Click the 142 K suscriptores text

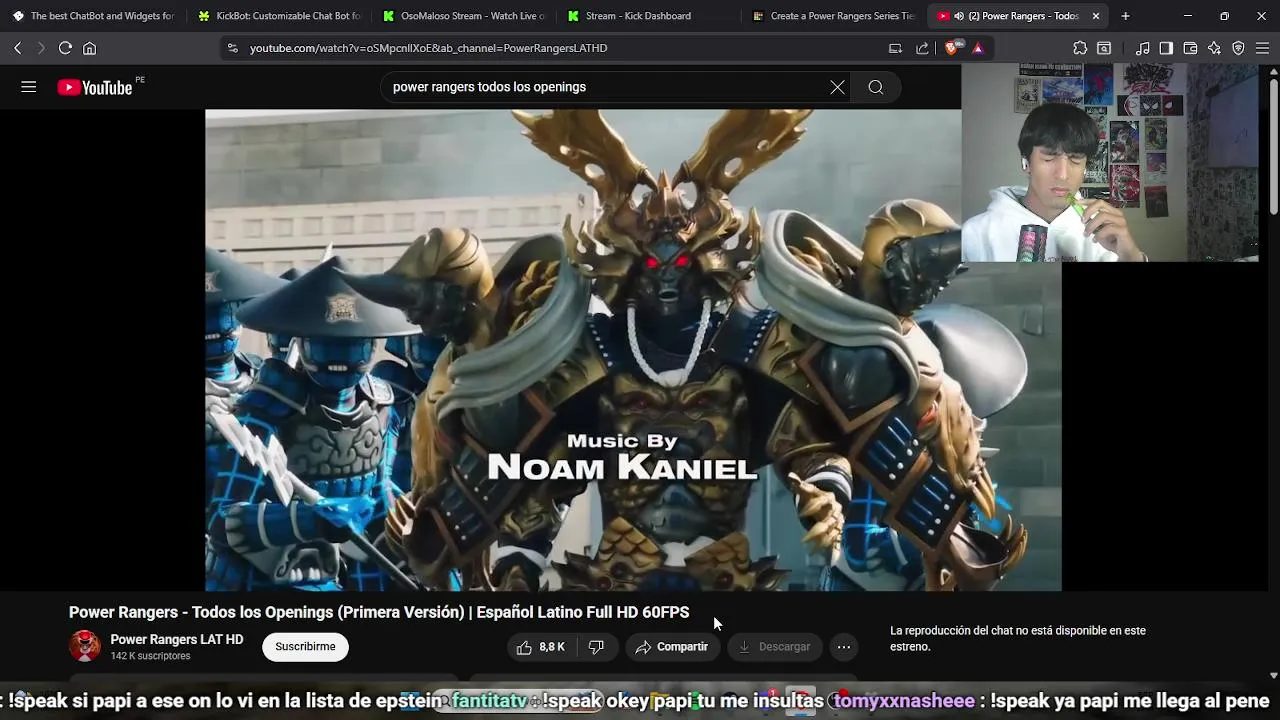(x=150, y=656)
